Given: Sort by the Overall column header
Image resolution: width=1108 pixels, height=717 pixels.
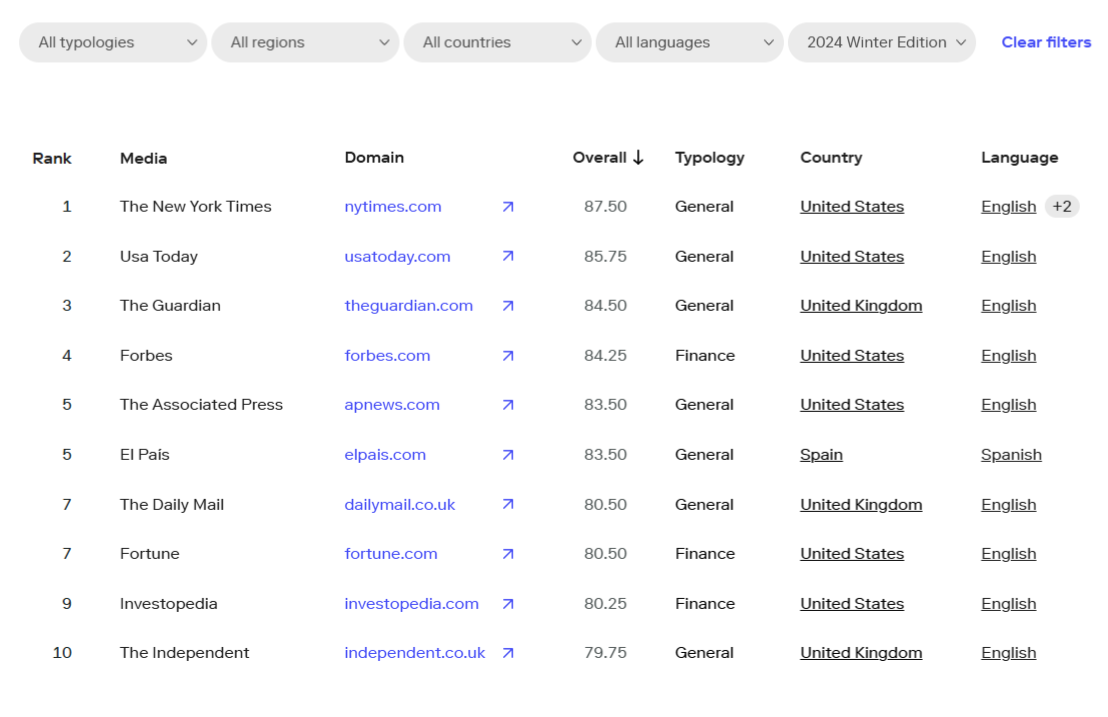Looking at the screenshot, I should pyautogui.click(x=608, y=158).
